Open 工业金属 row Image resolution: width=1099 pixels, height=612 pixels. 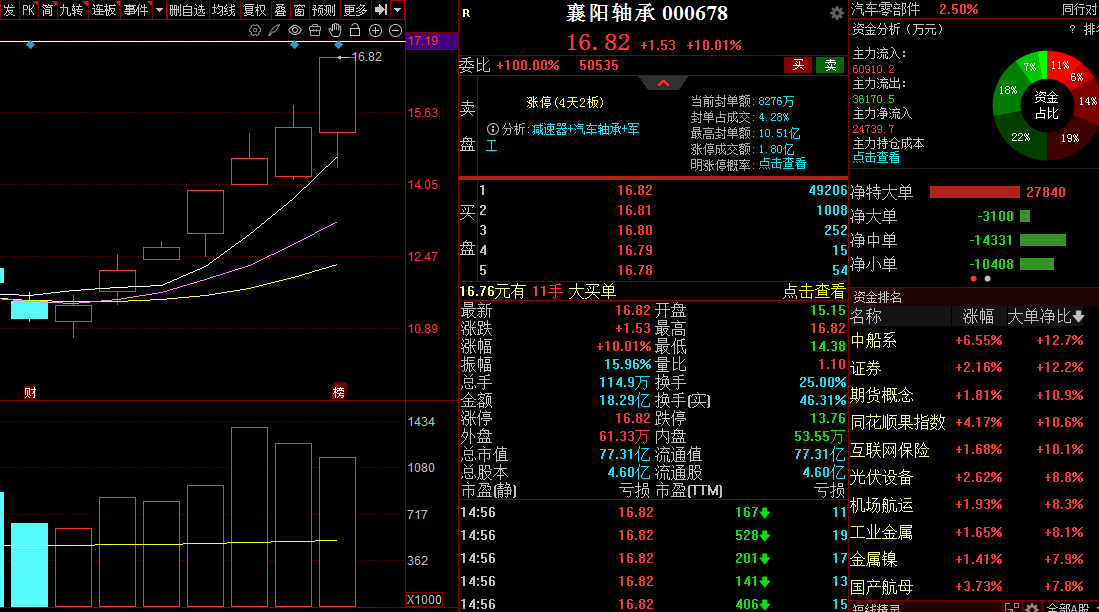coord(974,532)
